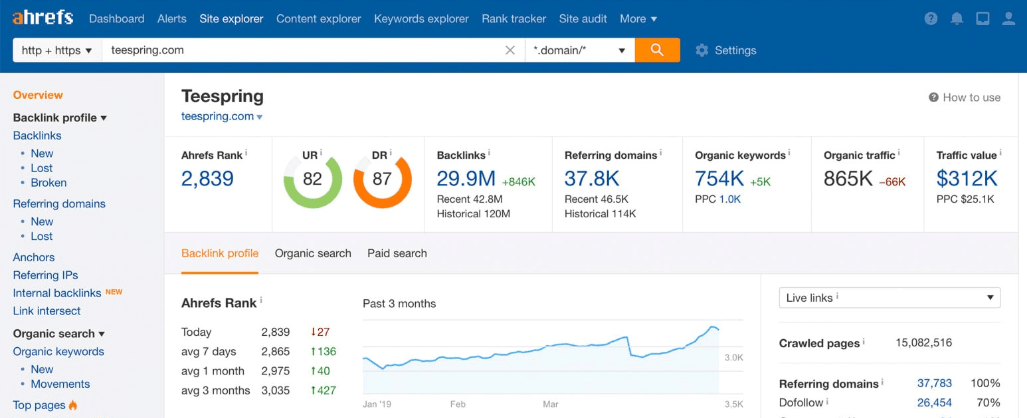Open notifications bell icon
This screenshot has width=1027, height=418.
[x=957, y=19]
